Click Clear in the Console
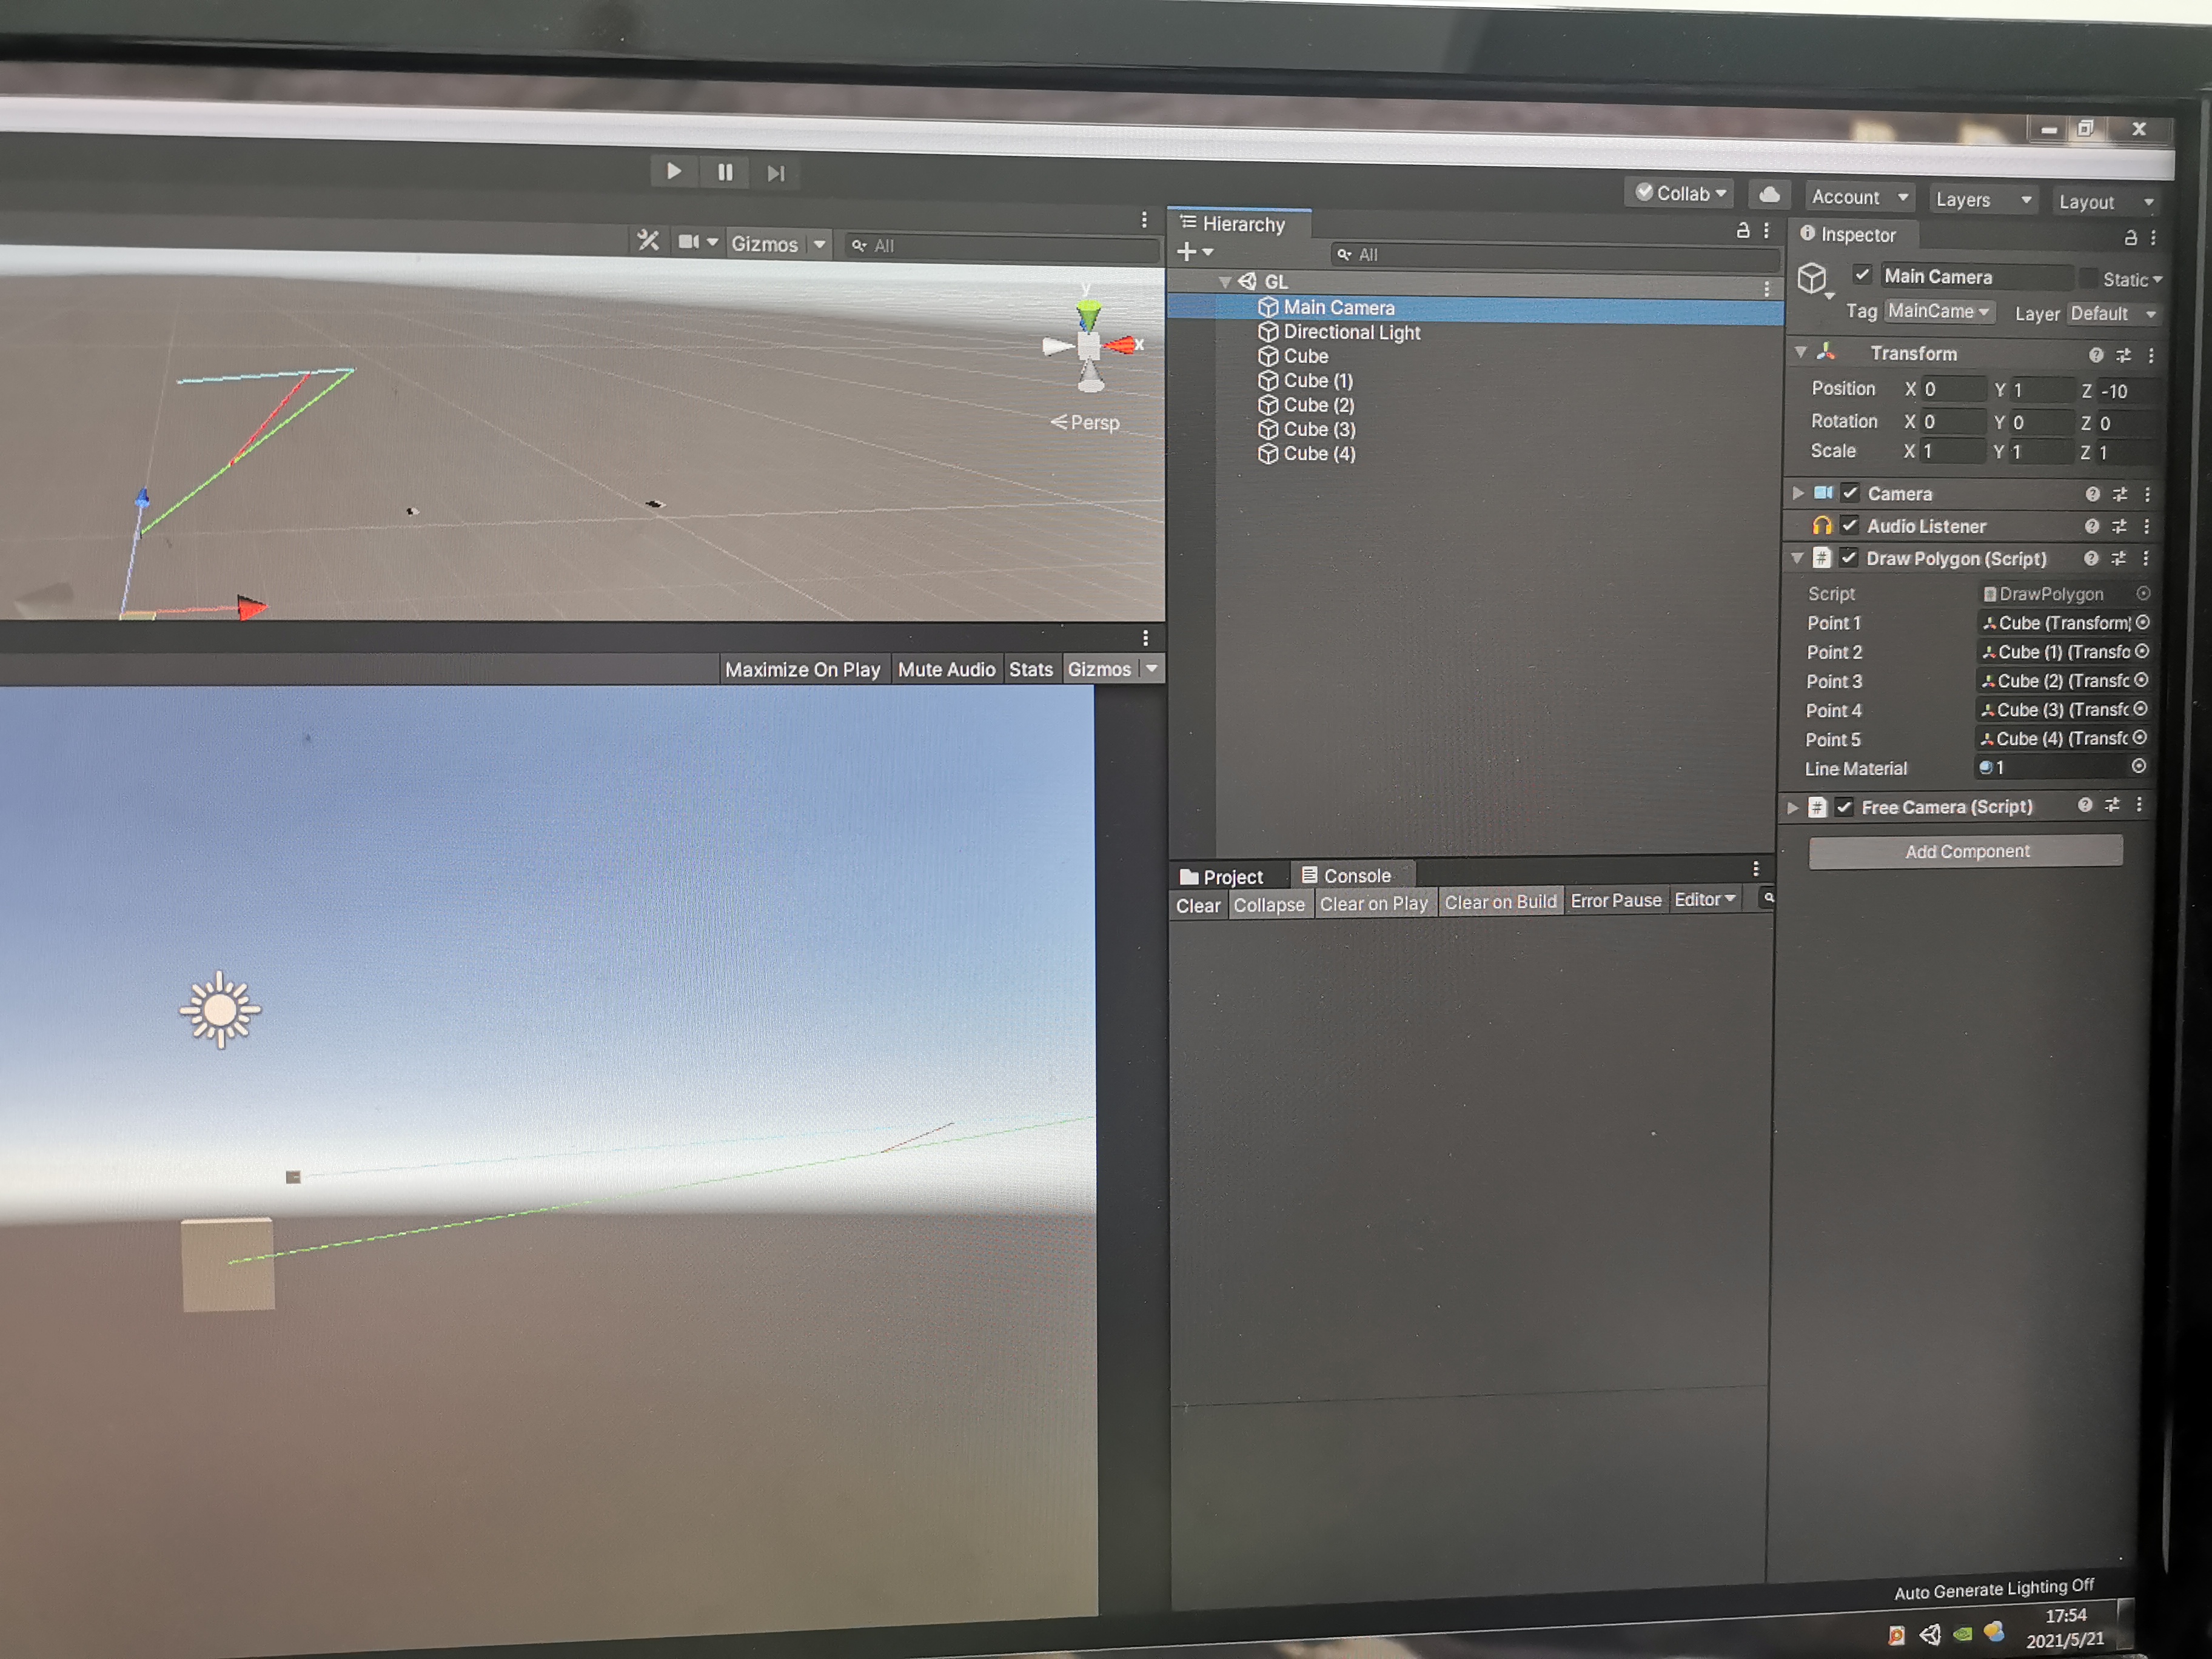This screenshot has height=1659, width=2212. coord(1197,905)
